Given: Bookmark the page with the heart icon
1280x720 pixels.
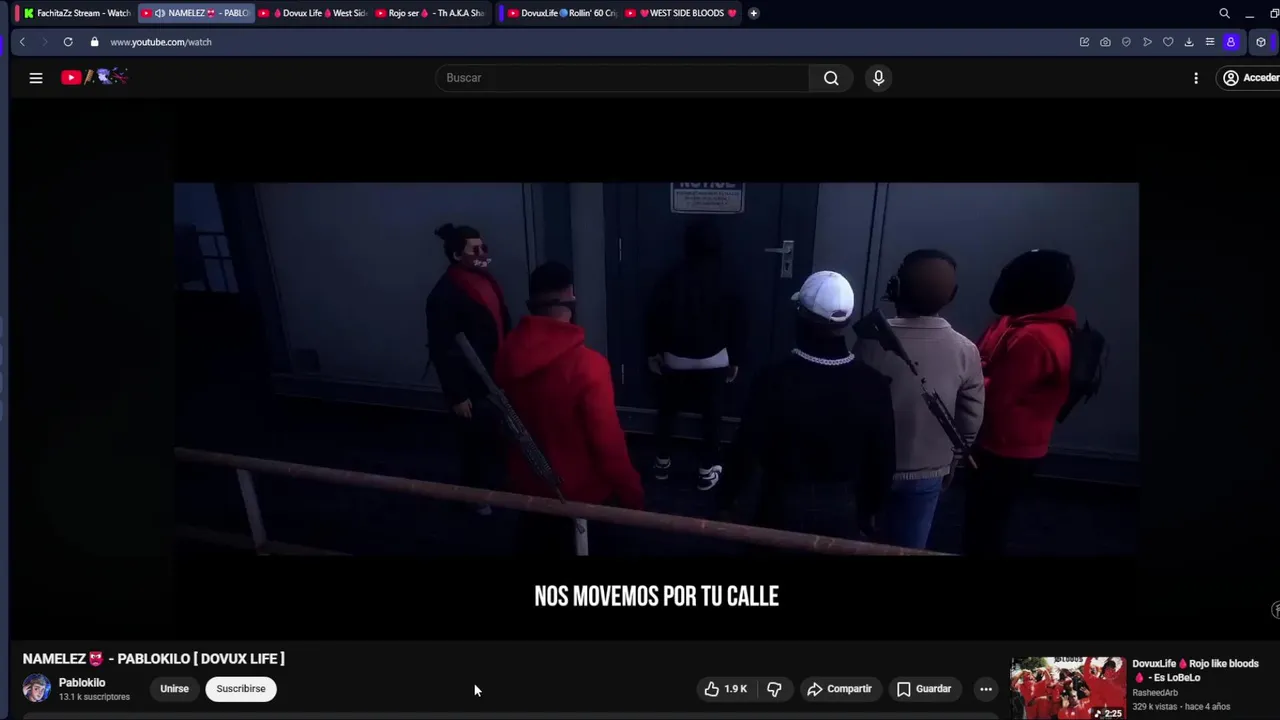Looking at the screenshot, I should pyautogui.click(x=1168, y=42).
